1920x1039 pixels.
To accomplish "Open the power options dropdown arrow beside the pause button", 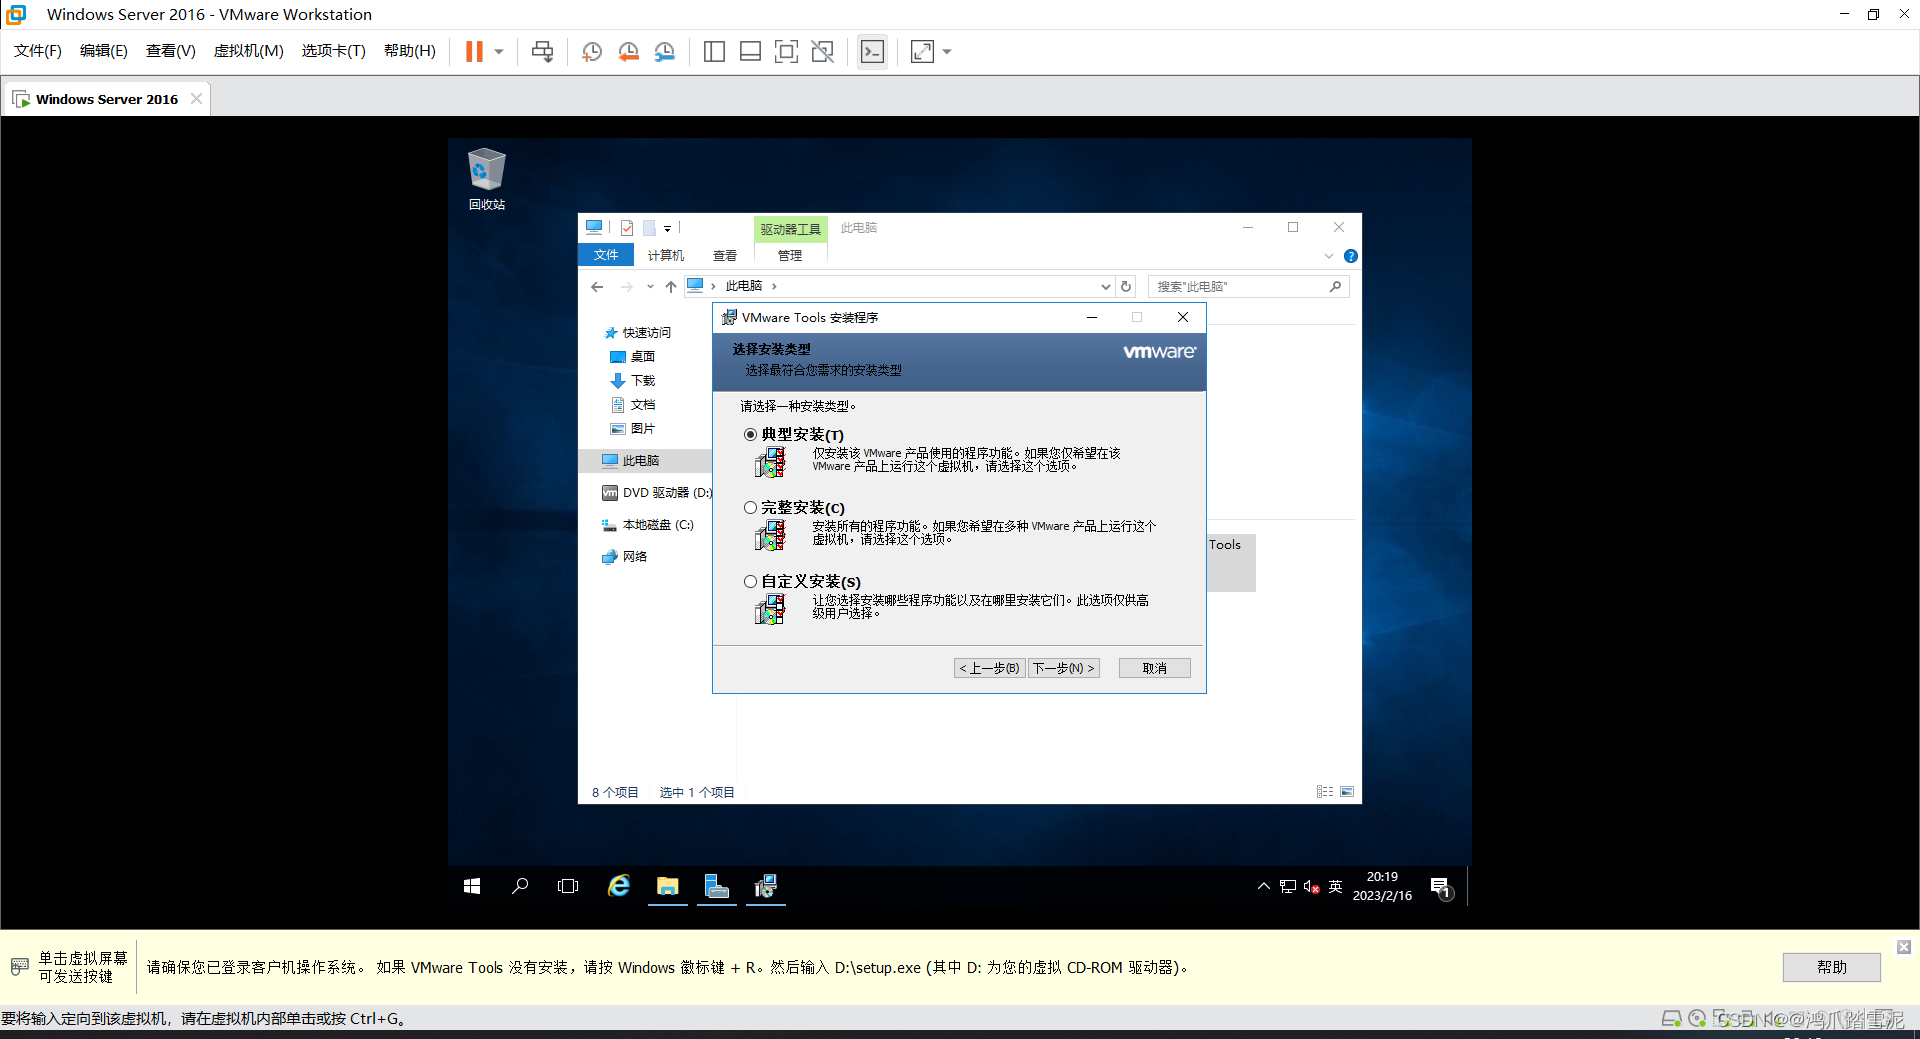I will 499,52.
